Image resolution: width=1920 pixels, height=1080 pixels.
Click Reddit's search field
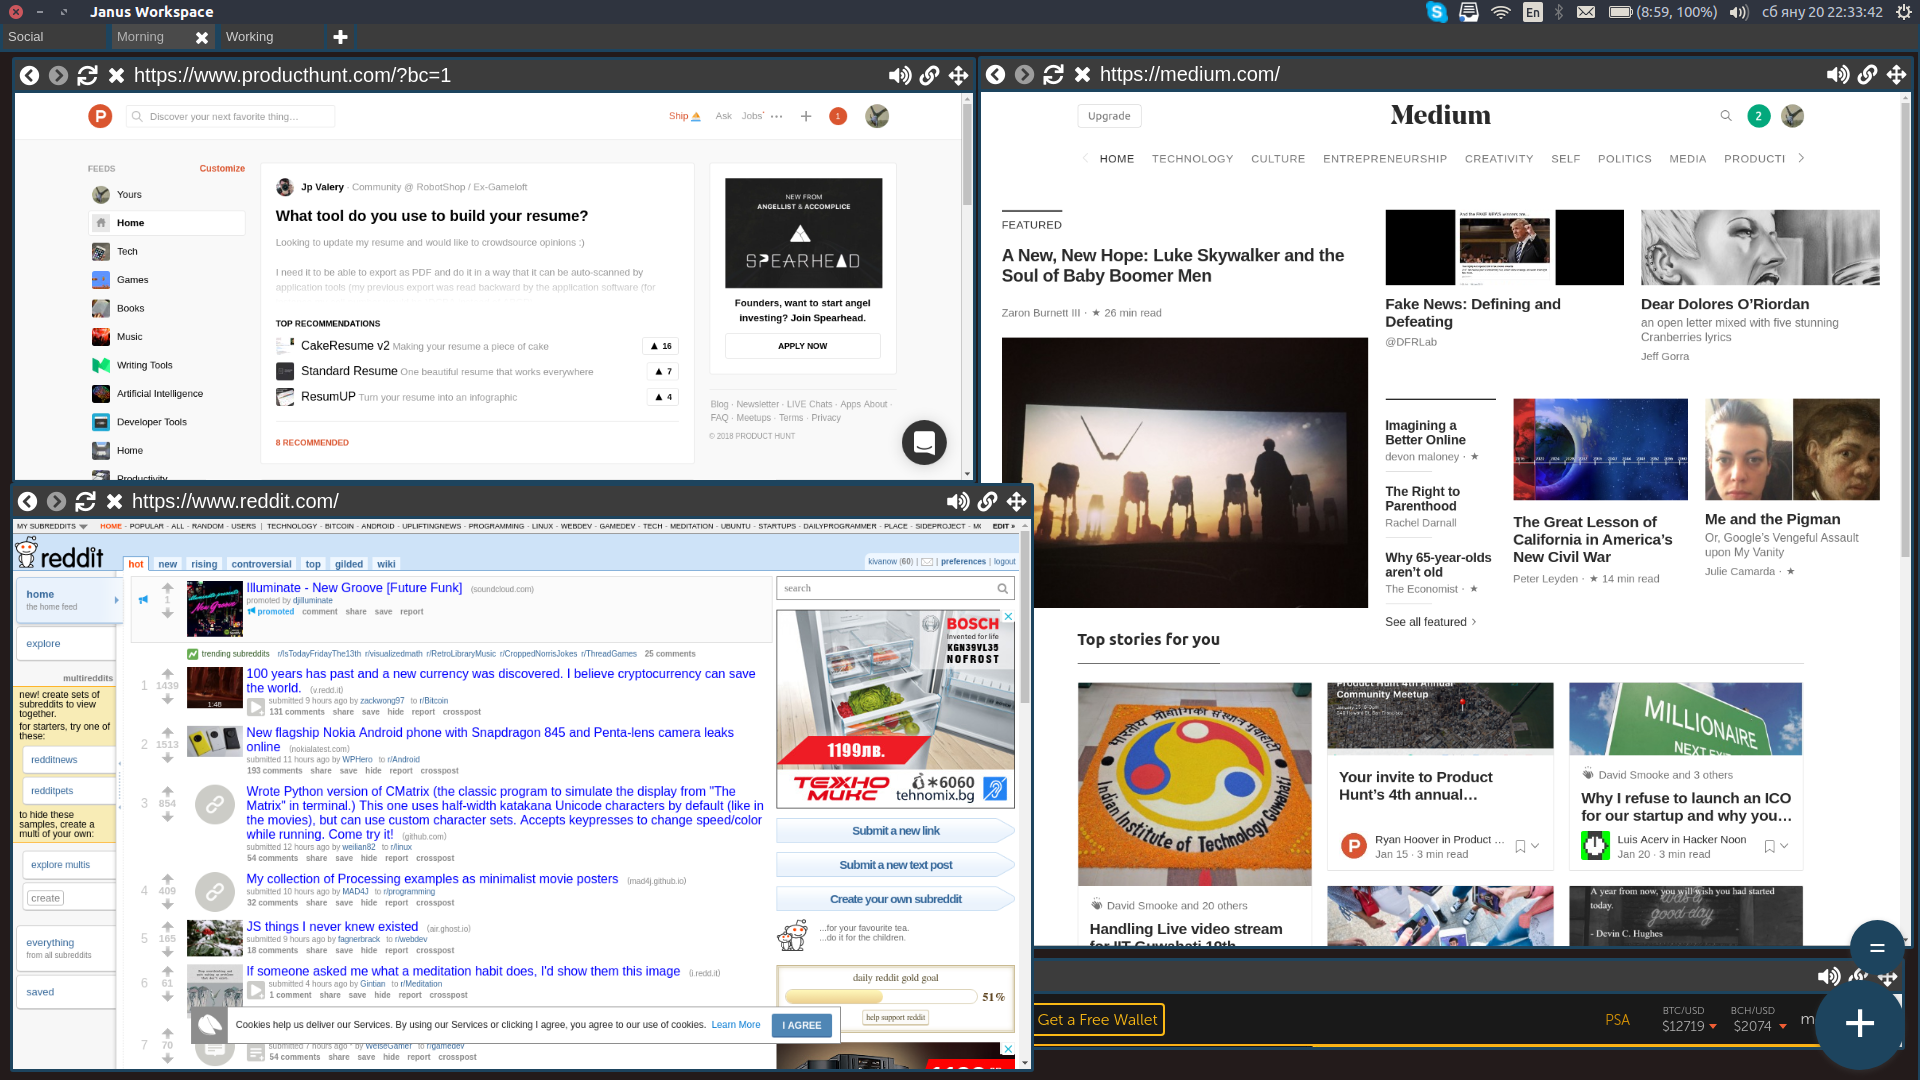click(x=890, y=588)
